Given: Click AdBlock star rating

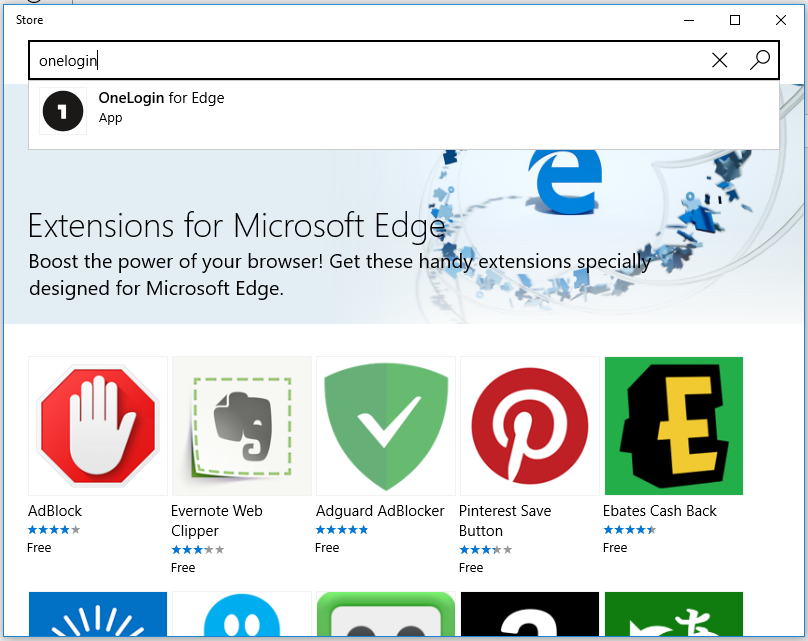Looking at the screenshot, I should 54,530.
